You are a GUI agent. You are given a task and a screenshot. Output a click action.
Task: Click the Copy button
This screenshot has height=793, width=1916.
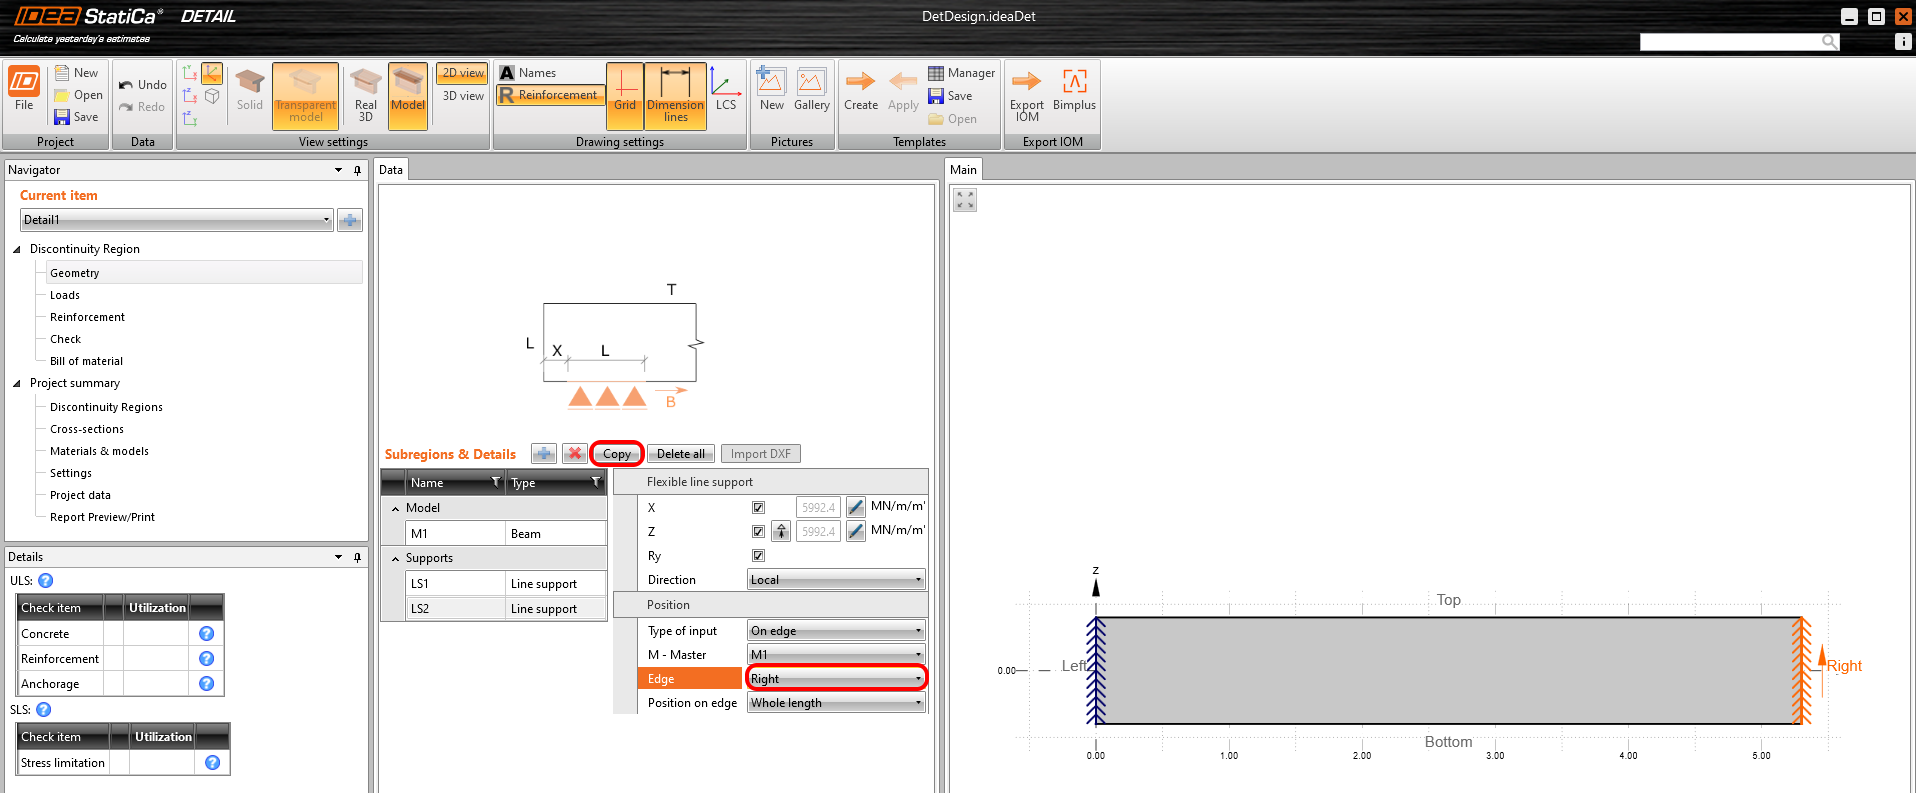coord(616,454)
